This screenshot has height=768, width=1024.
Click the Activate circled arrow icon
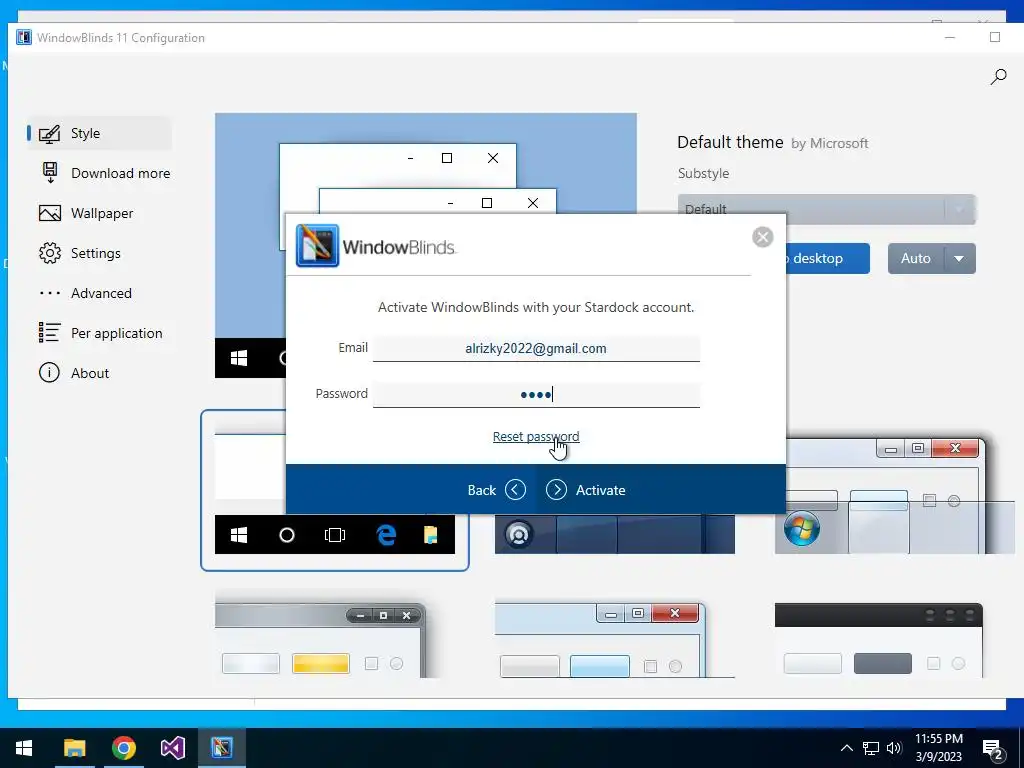(x=556, y=490)
